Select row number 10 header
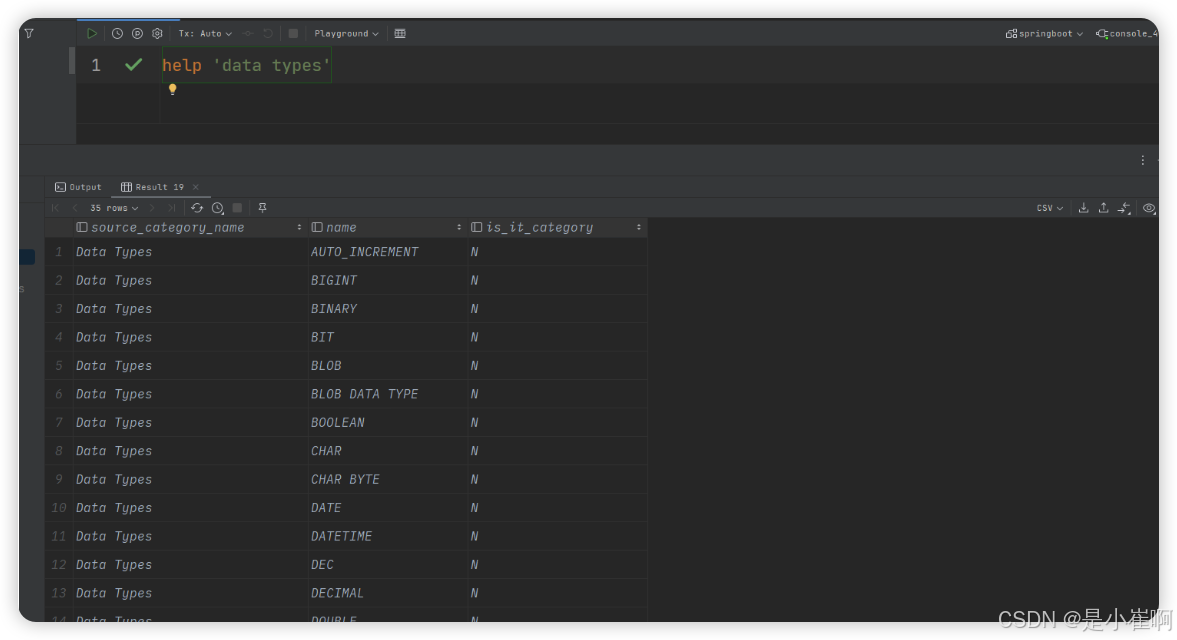1177x640 pixels. click(59, 508)
